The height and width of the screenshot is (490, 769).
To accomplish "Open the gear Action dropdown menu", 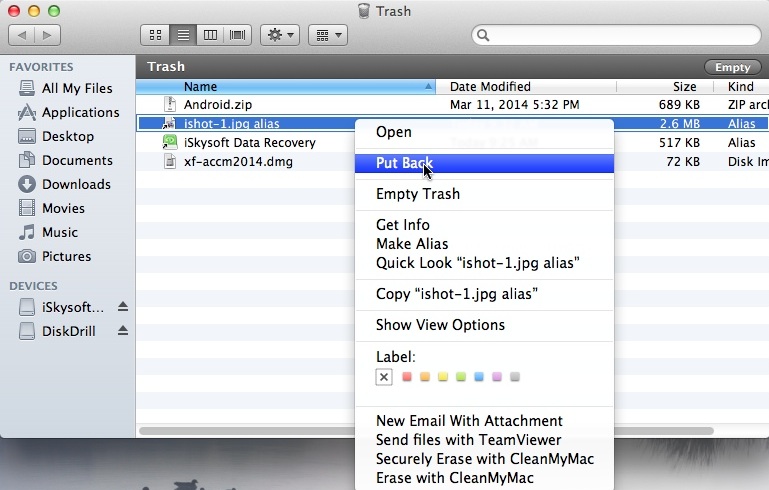I will pyautogui.click(x=280, y=35).
